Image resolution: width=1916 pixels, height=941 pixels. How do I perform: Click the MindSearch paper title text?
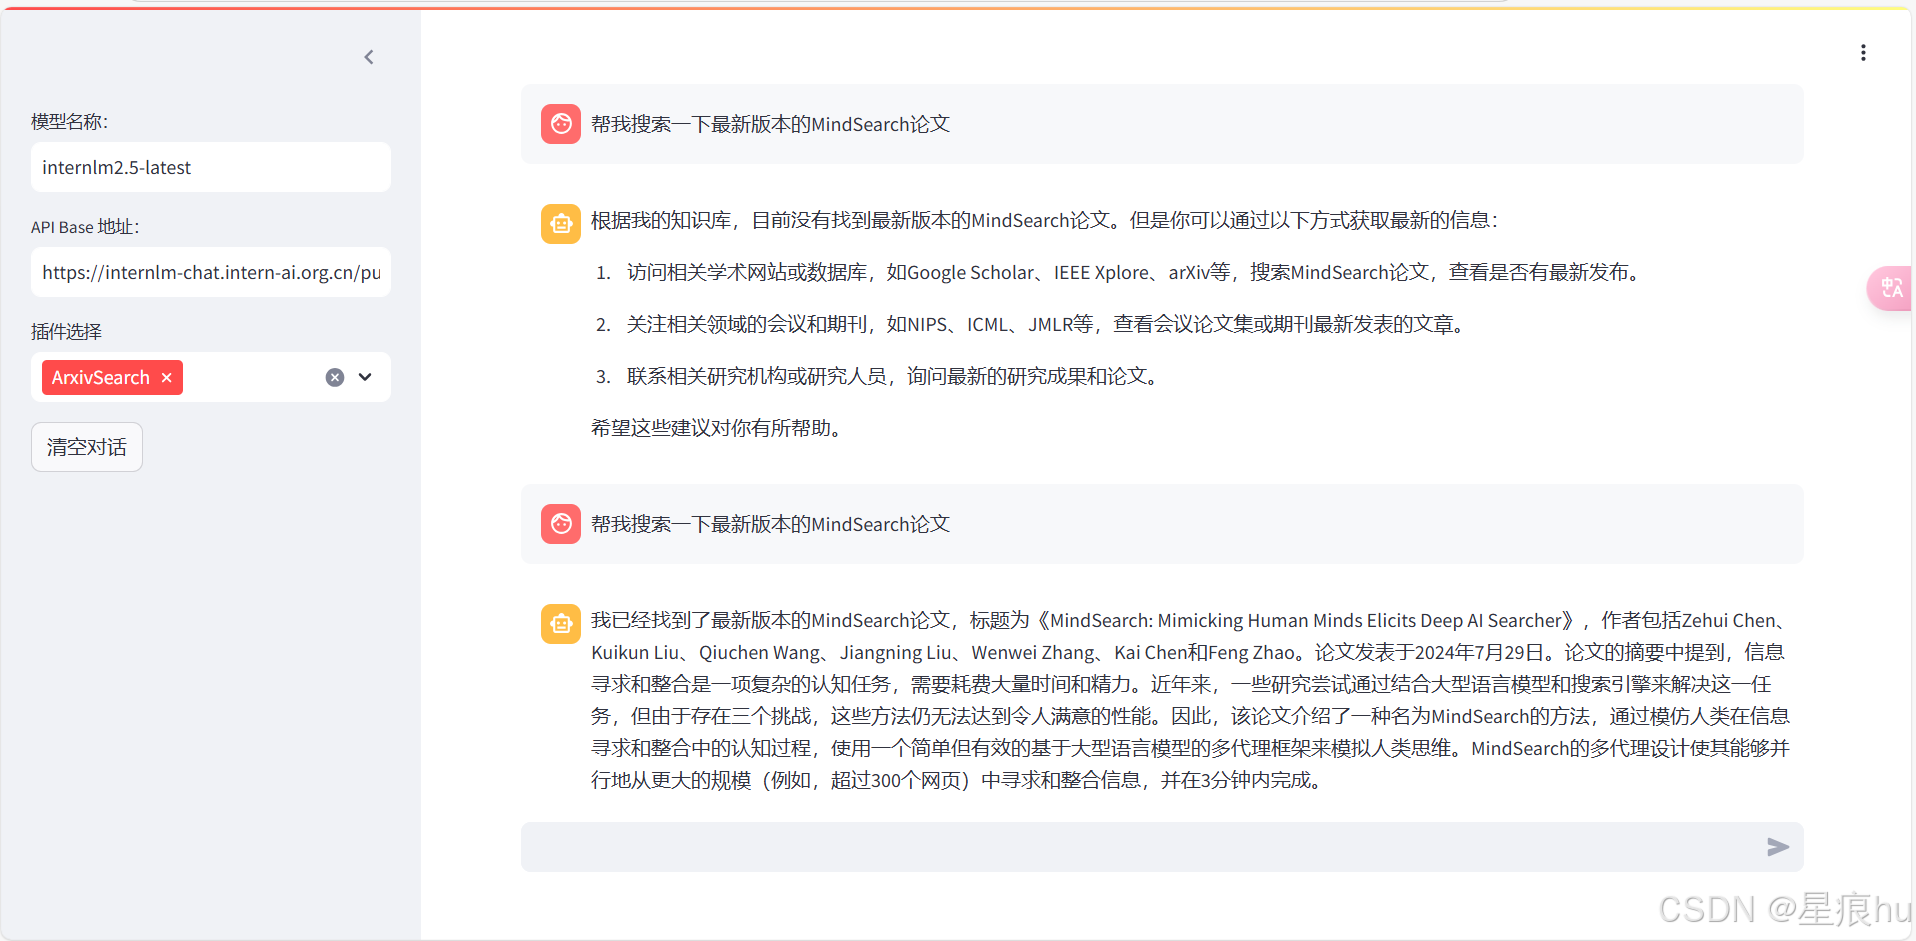click(x=1300, y=620)
